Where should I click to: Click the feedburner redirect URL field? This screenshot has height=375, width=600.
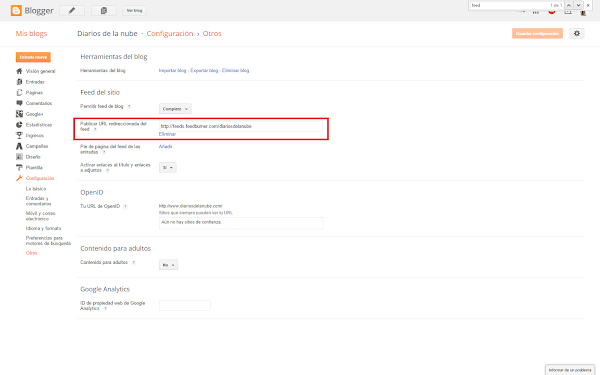click(x=241, y=126)
